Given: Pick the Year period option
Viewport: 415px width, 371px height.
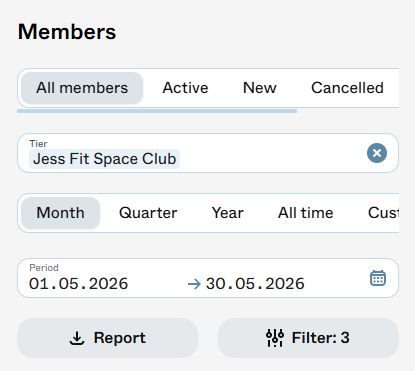Looking at the screenshot, I should (228, 213).
